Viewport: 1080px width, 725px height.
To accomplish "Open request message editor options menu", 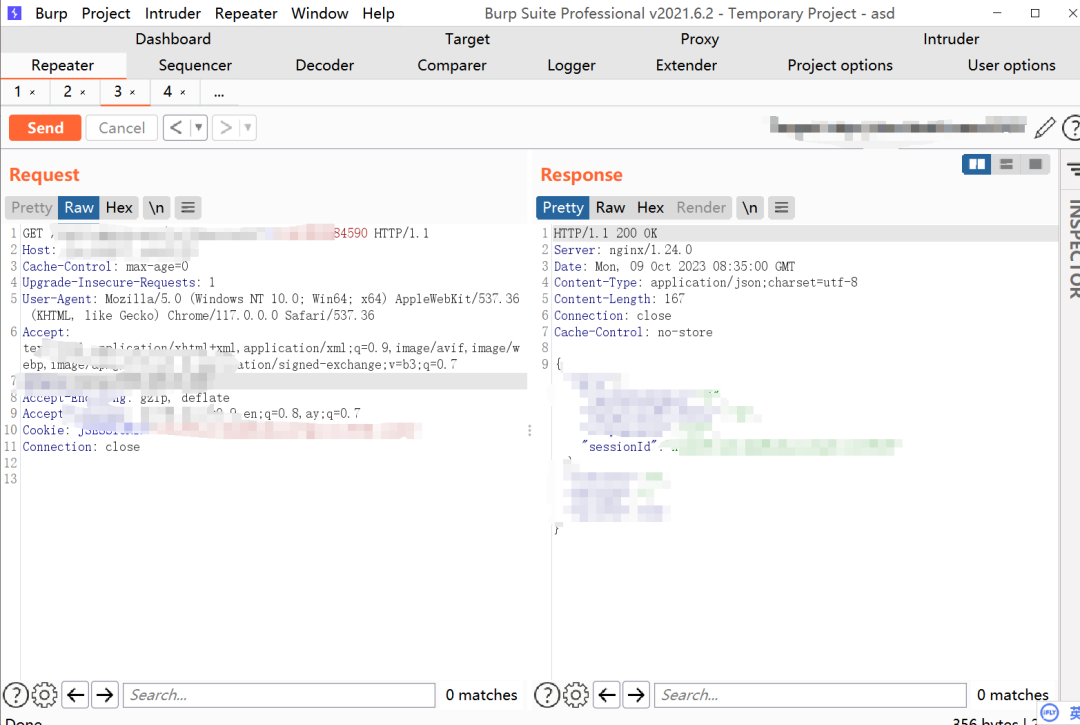I will click(x=188, y=208).
